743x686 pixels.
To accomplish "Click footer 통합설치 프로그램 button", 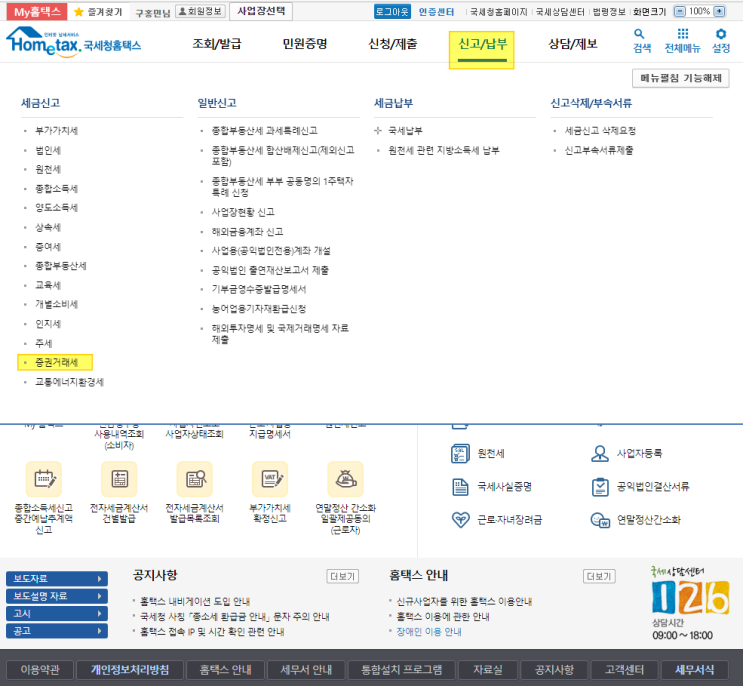I will pyautogui.click(x=401, y=670).
